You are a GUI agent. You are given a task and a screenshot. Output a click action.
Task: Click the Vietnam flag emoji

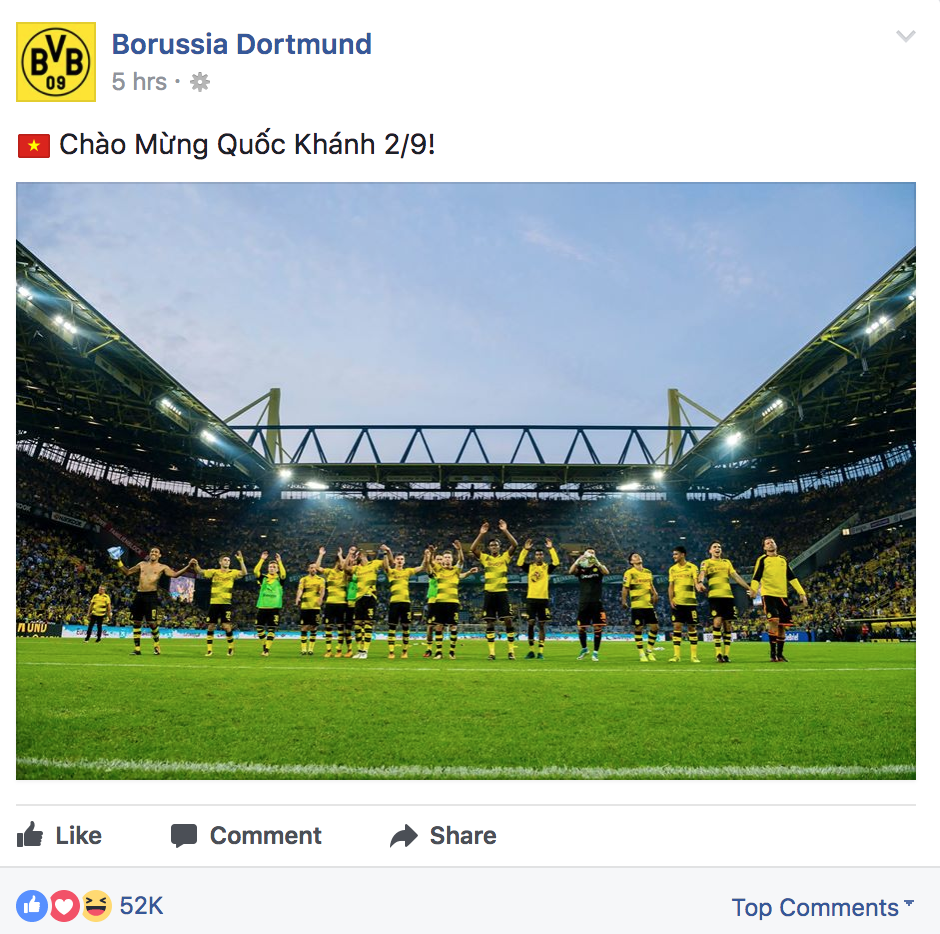(34, 146)
